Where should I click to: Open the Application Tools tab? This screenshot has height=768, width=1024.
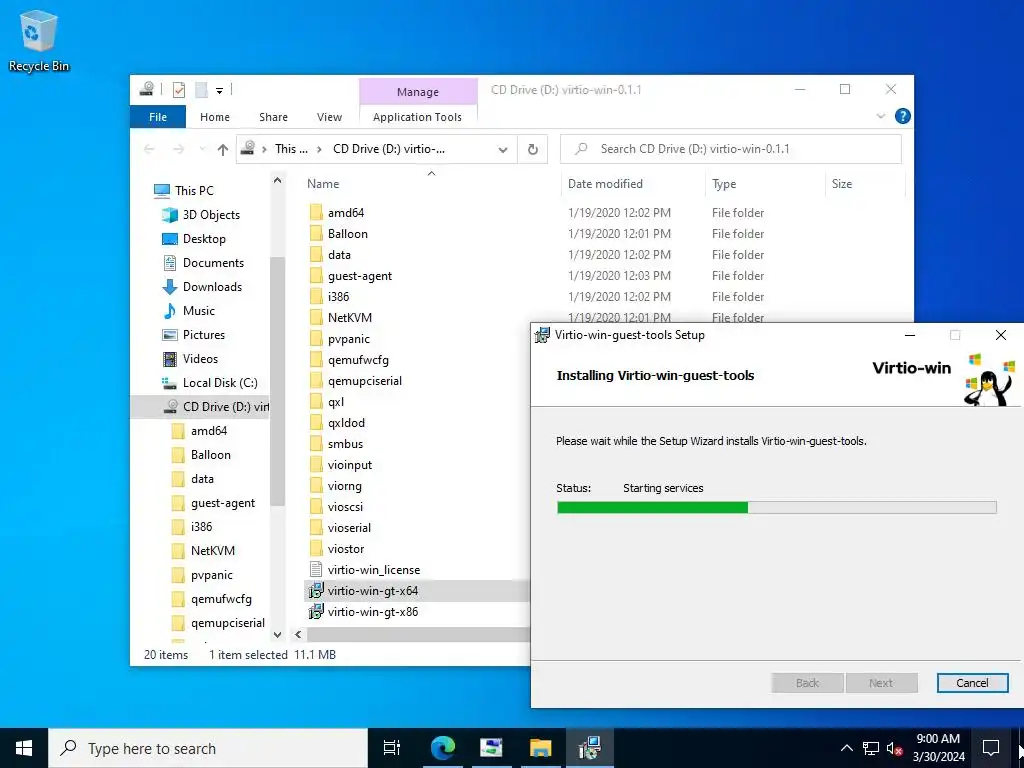click(x=417, y=117)
